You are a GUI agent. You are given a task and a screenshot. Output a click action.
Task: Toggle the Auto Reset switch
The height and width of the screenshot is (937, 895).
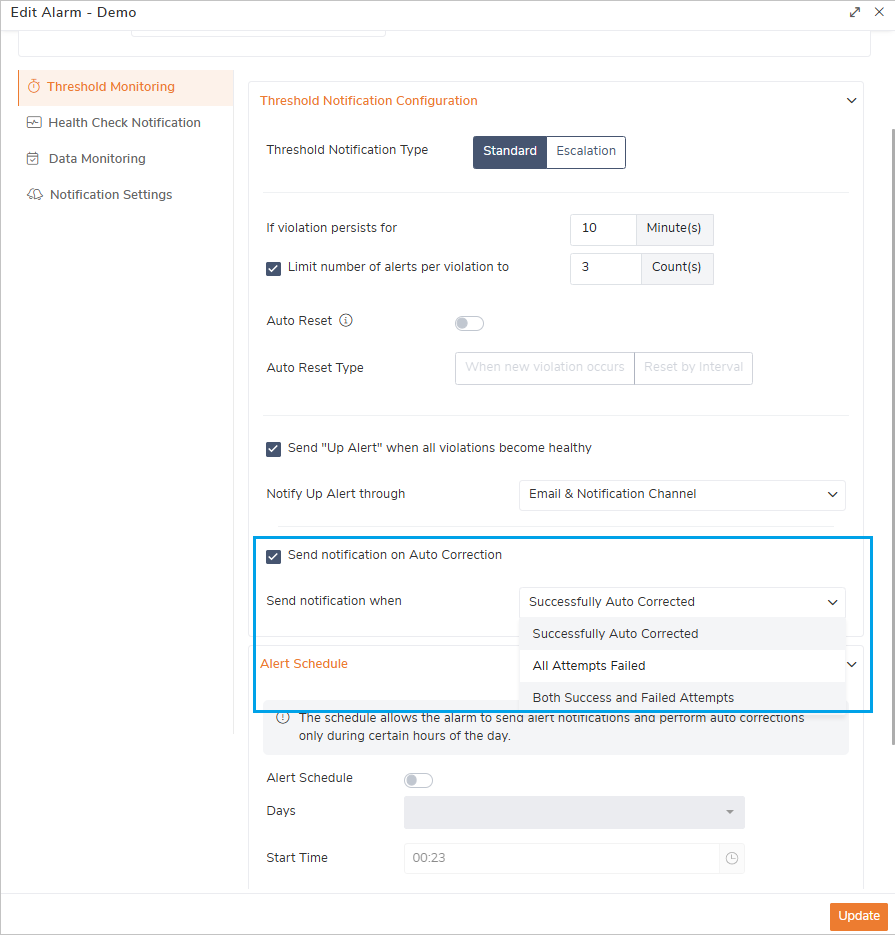[x=469, y=323]
